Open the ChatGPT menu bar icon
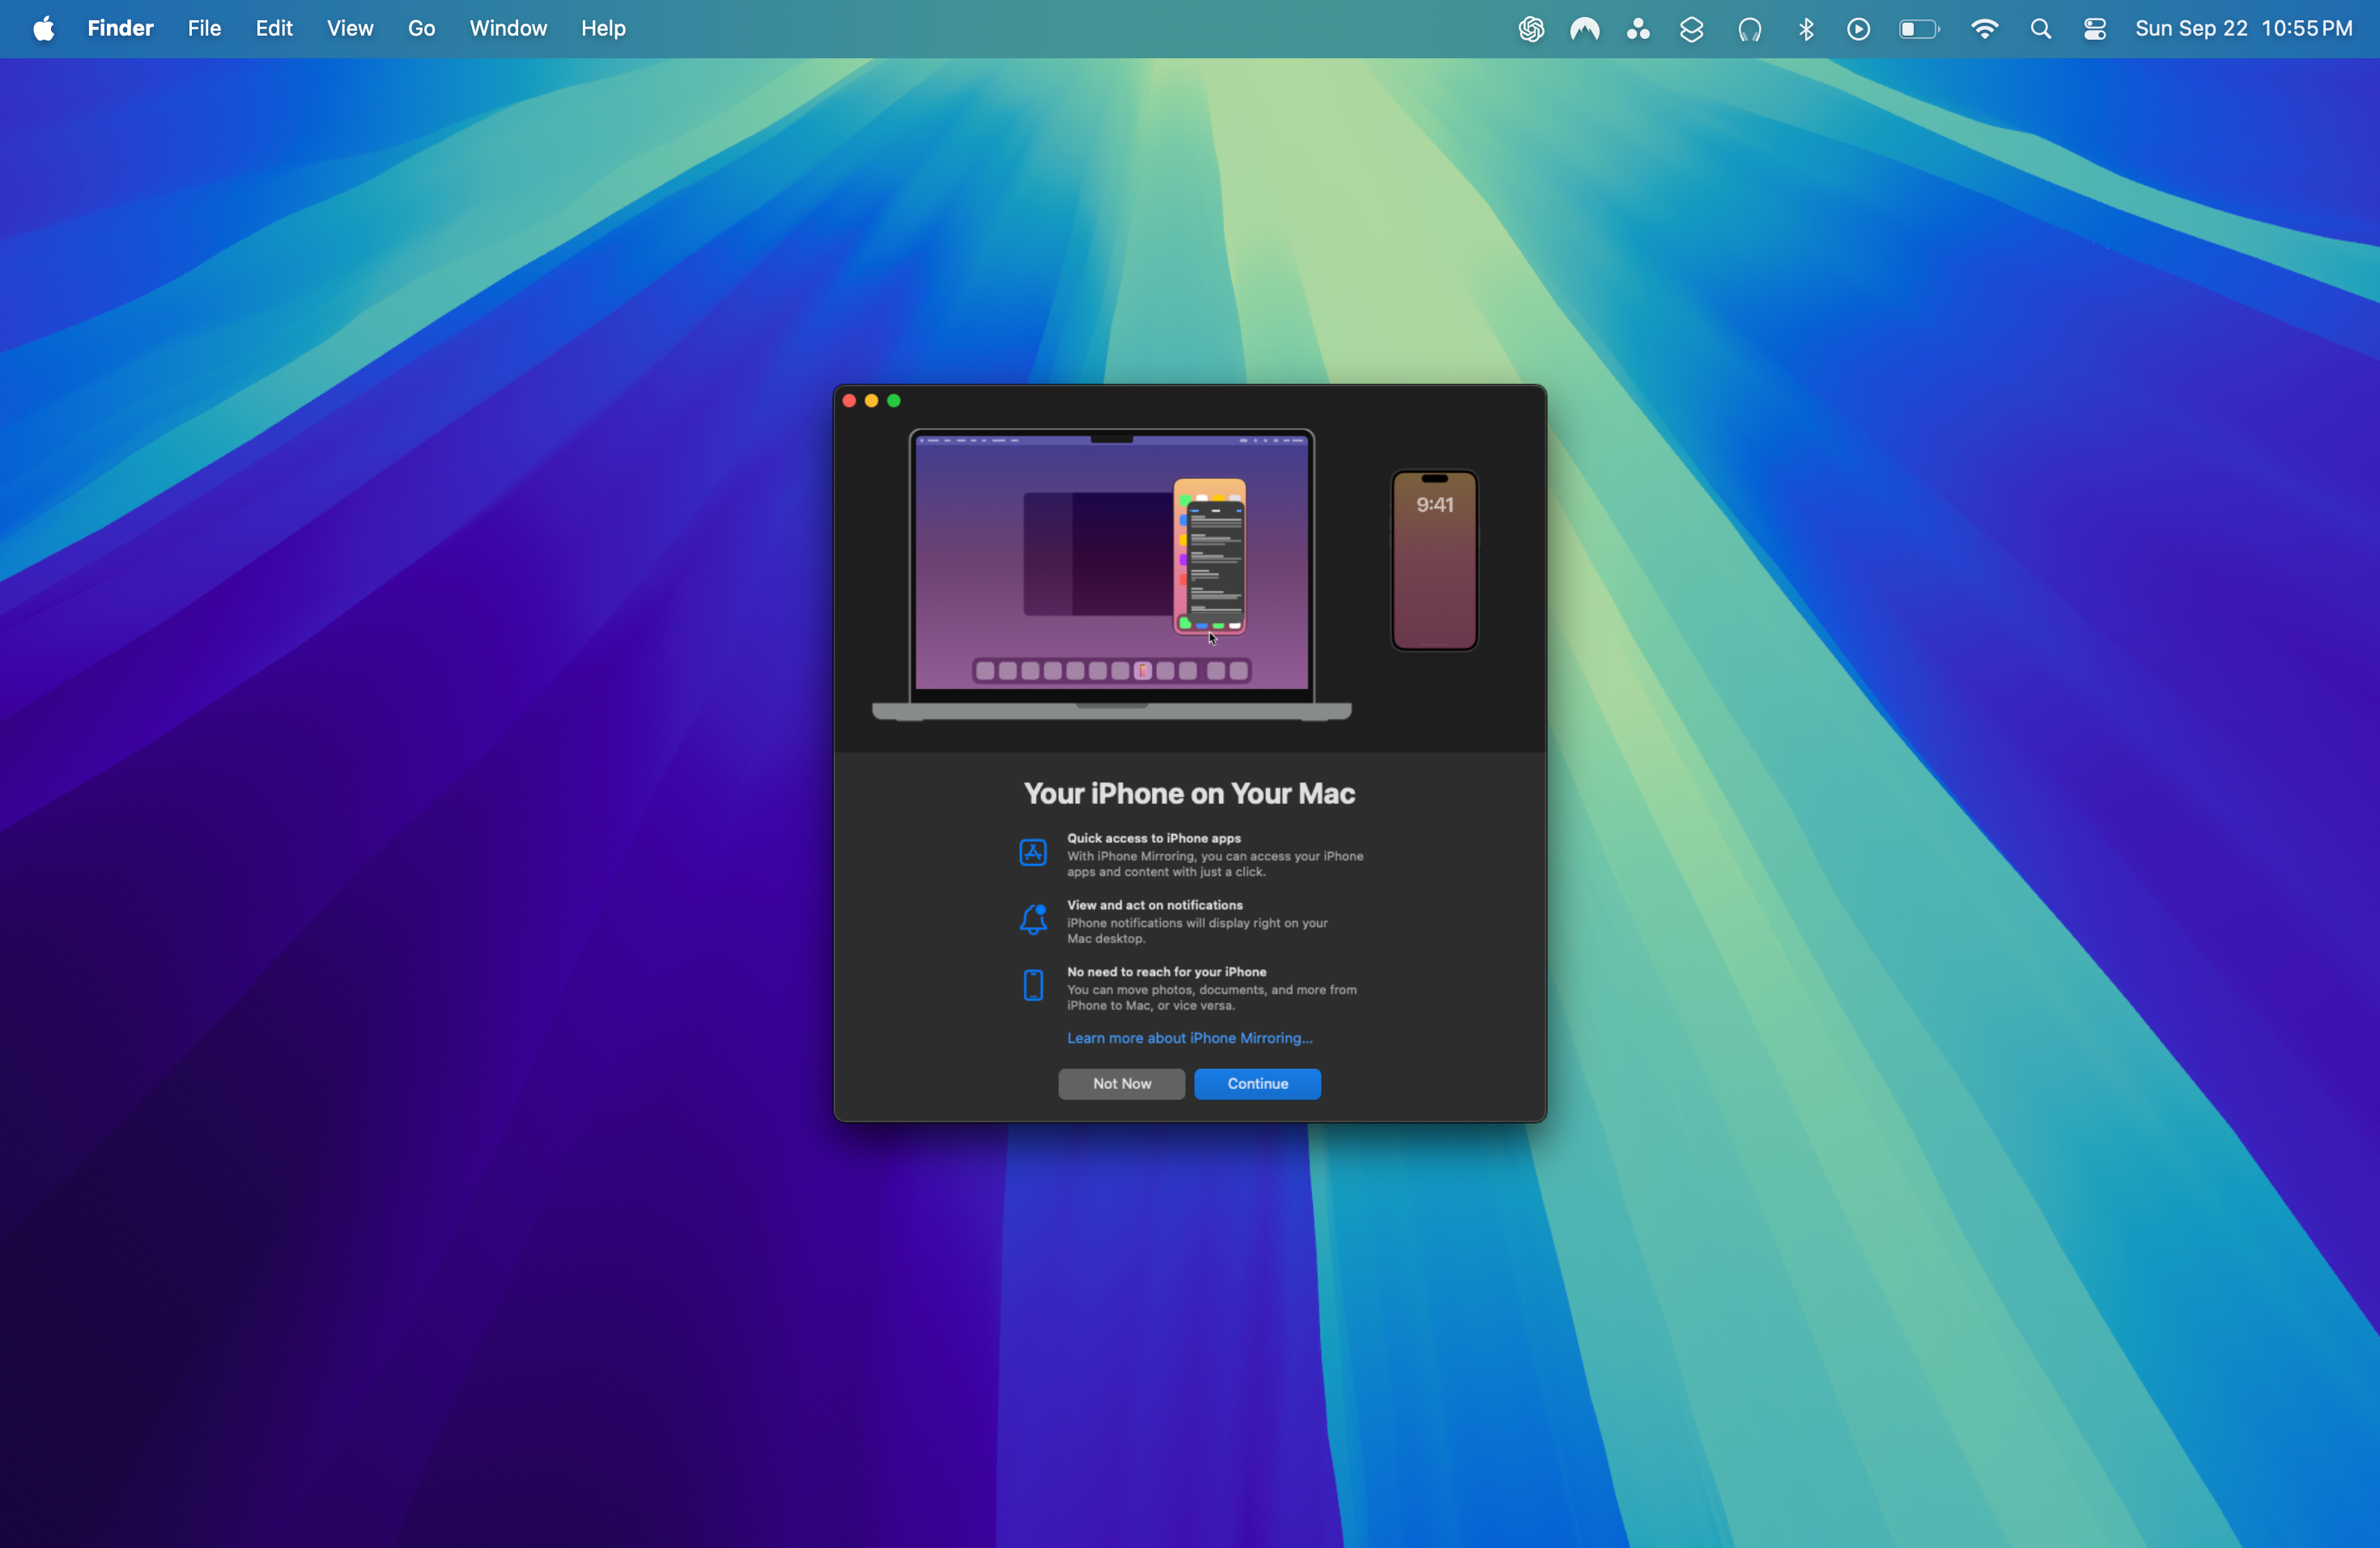Image resolution: width=2380 pixels, height=1548 pixels. [x=1531, y=29]
